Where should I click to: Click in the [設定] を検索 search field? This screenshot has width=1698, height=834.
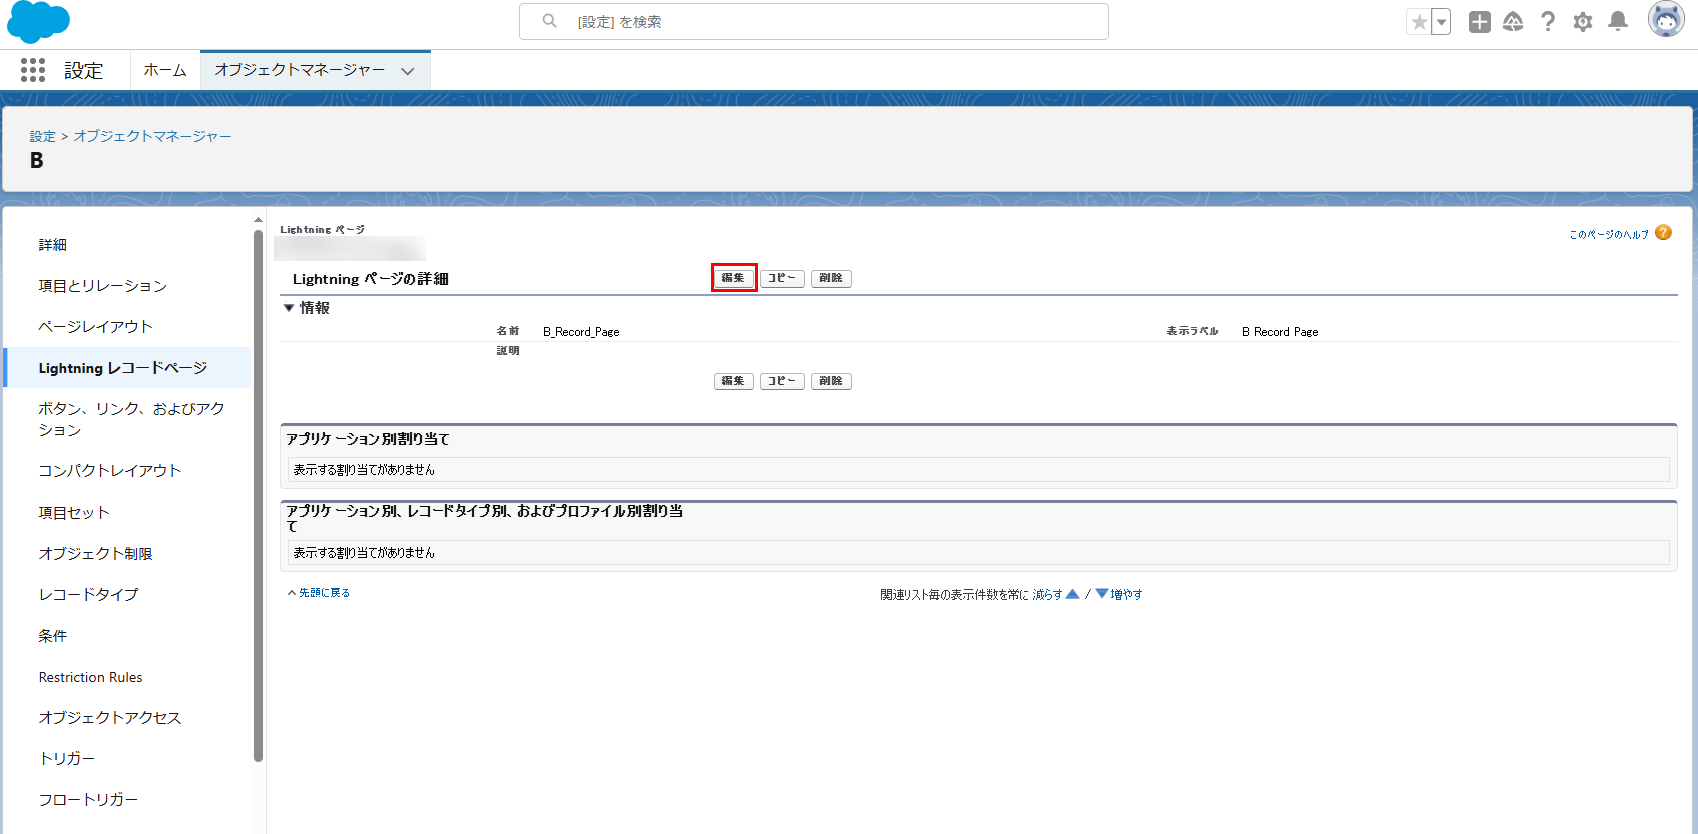(x=813, y=22)
